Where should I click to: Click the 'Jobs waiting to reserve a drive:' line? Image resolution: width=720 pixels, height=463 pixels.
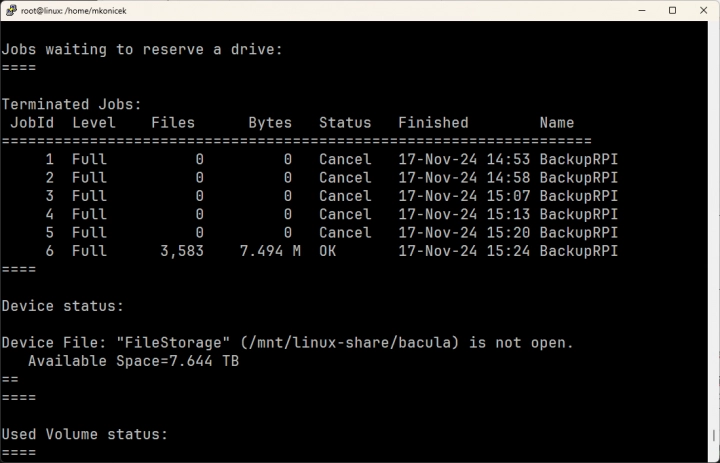pos(142,49)
